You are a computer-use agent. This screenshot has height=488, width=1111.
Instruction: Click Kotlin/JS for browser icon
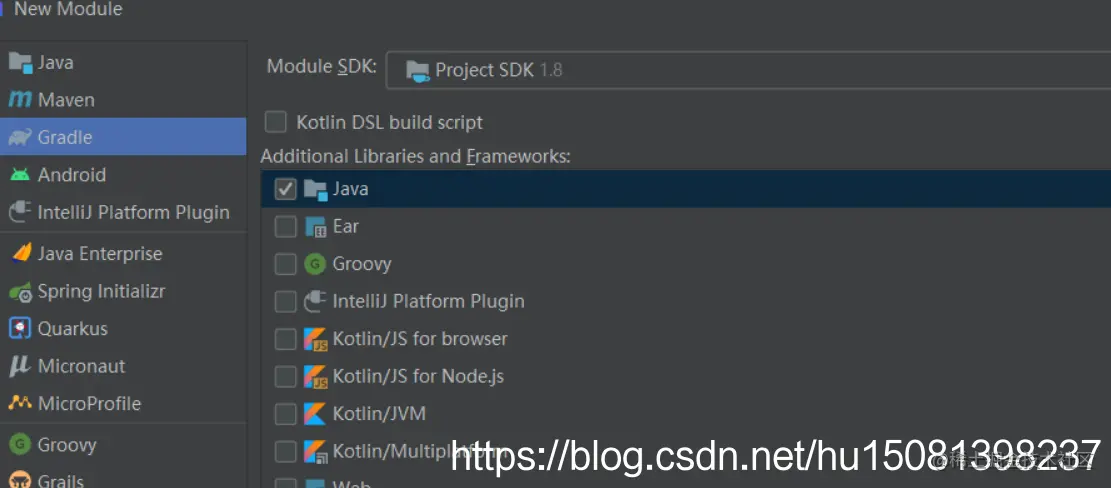(315, 339)
